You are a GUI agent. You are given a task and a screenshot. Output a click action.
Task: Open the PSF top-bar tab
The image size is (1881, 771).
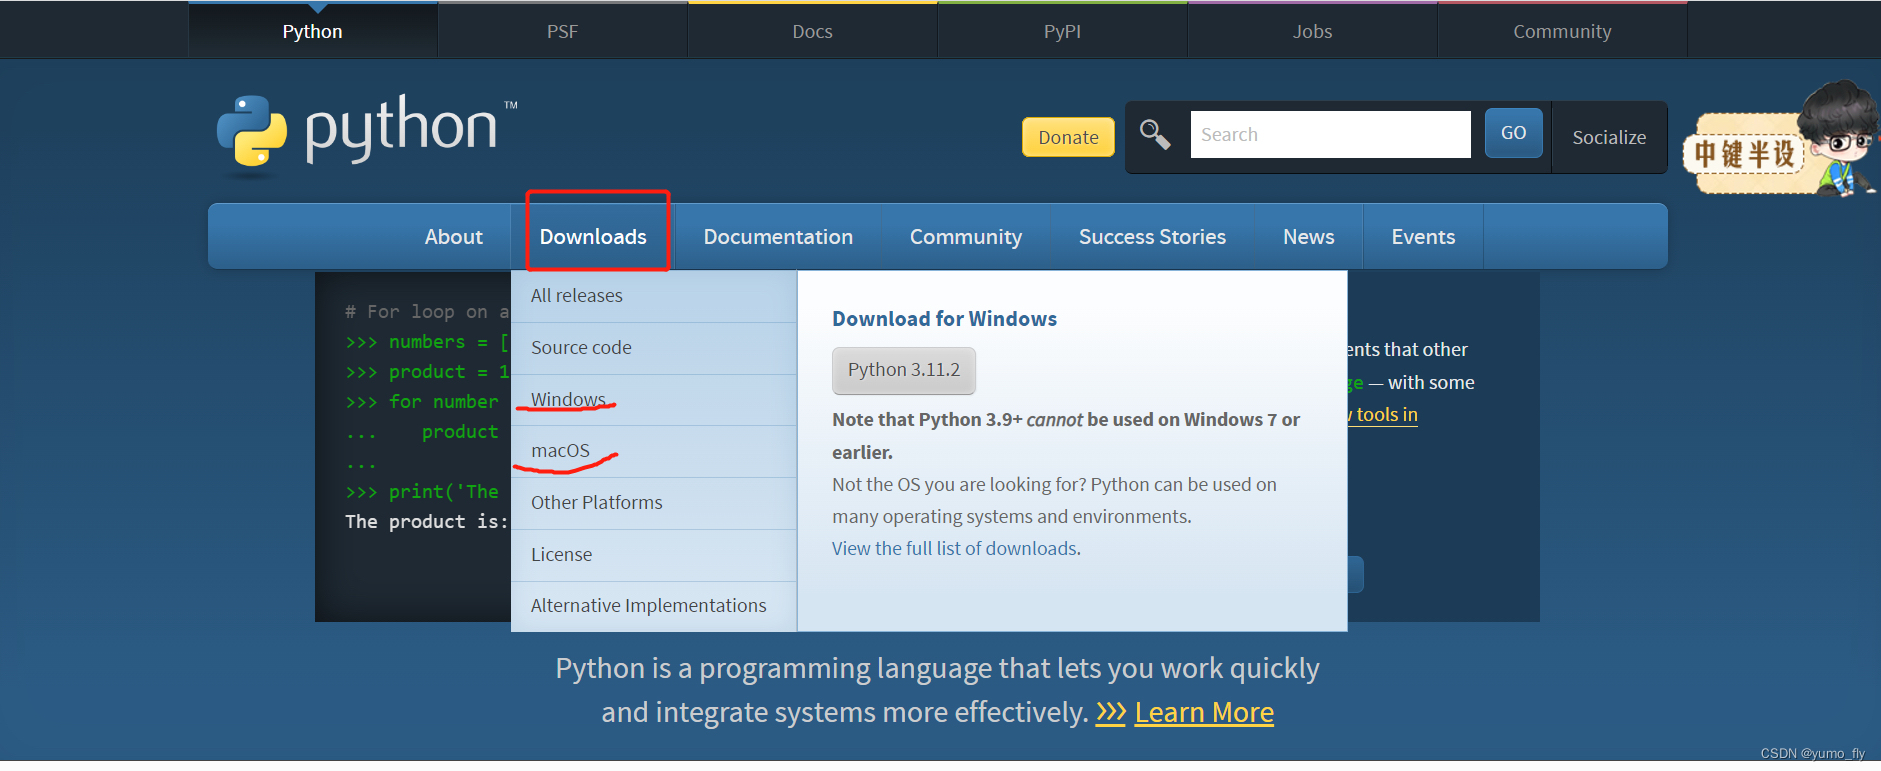point(562,31)
